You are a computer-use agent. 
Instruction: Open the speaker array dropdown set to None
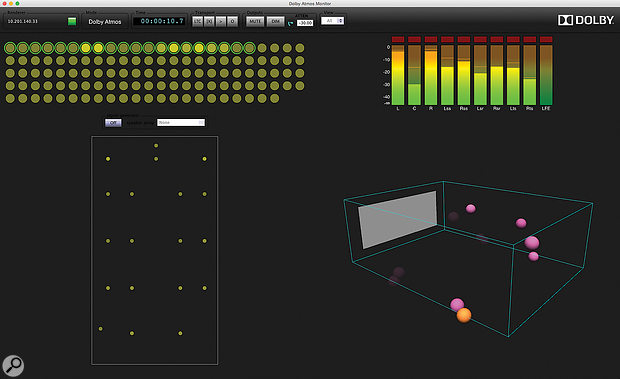pos(181,123)
